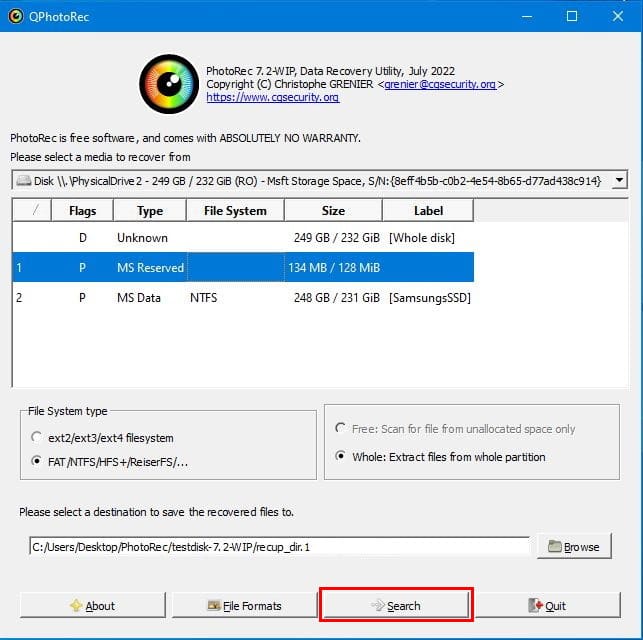Open the https://www.cgsecurity.org link
This screenshot has width=643, height=640.
273,97
